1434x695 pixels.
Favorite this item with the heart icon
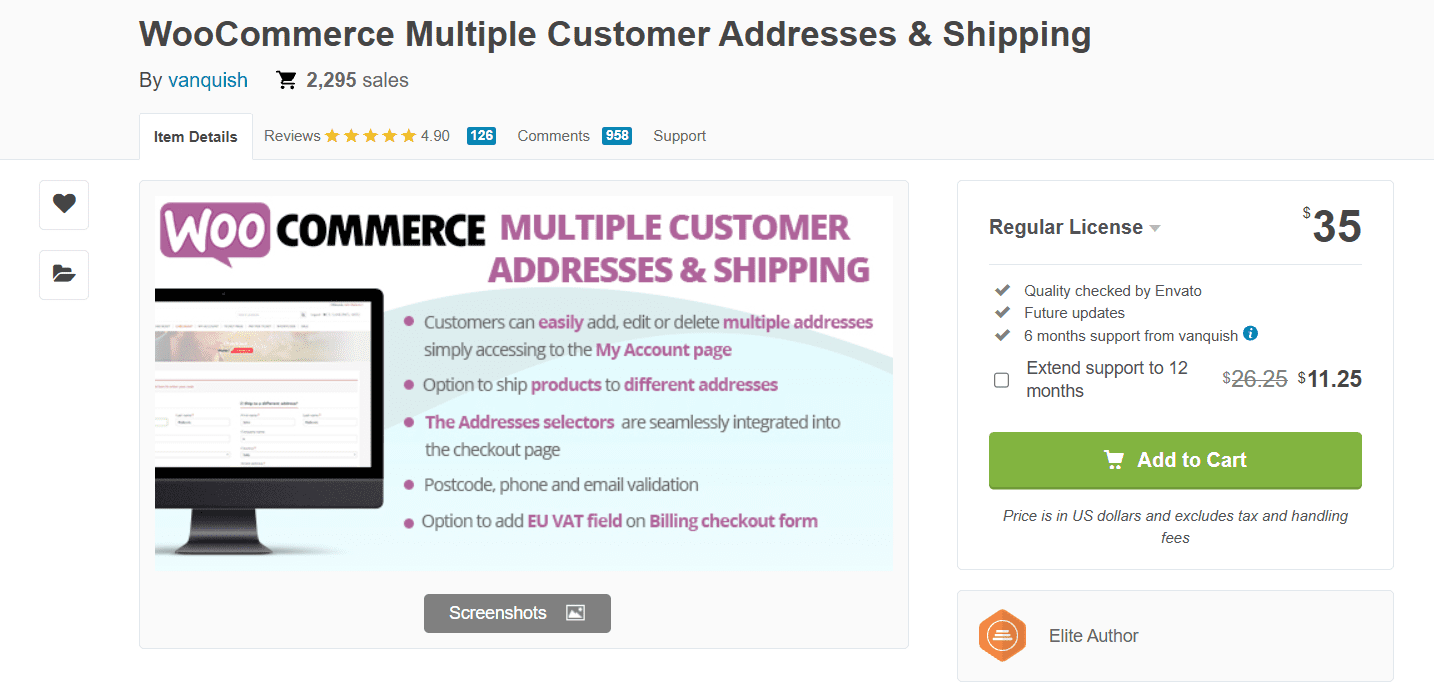(x=63, y=204)
